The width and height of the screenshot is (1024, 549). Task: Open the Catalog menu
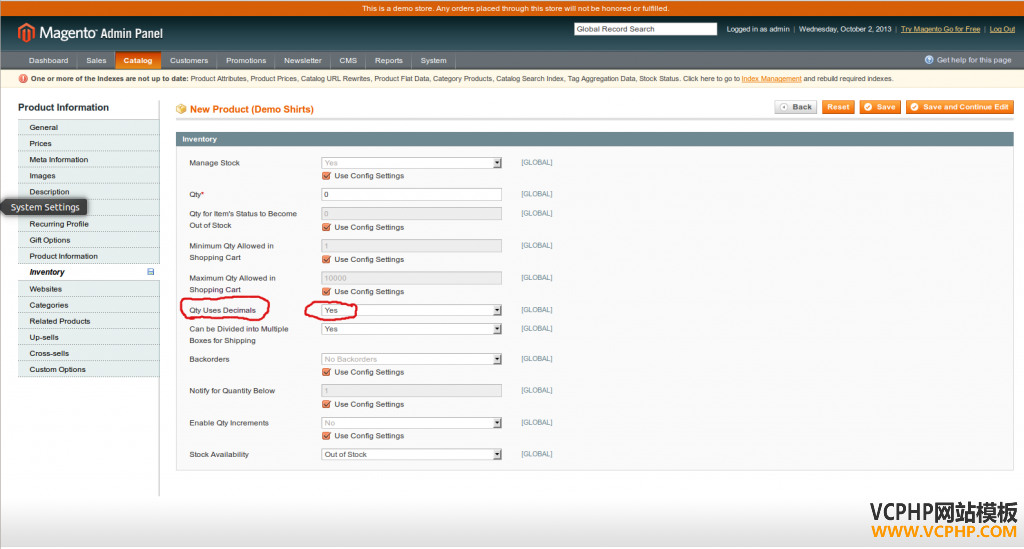(138, 61)
